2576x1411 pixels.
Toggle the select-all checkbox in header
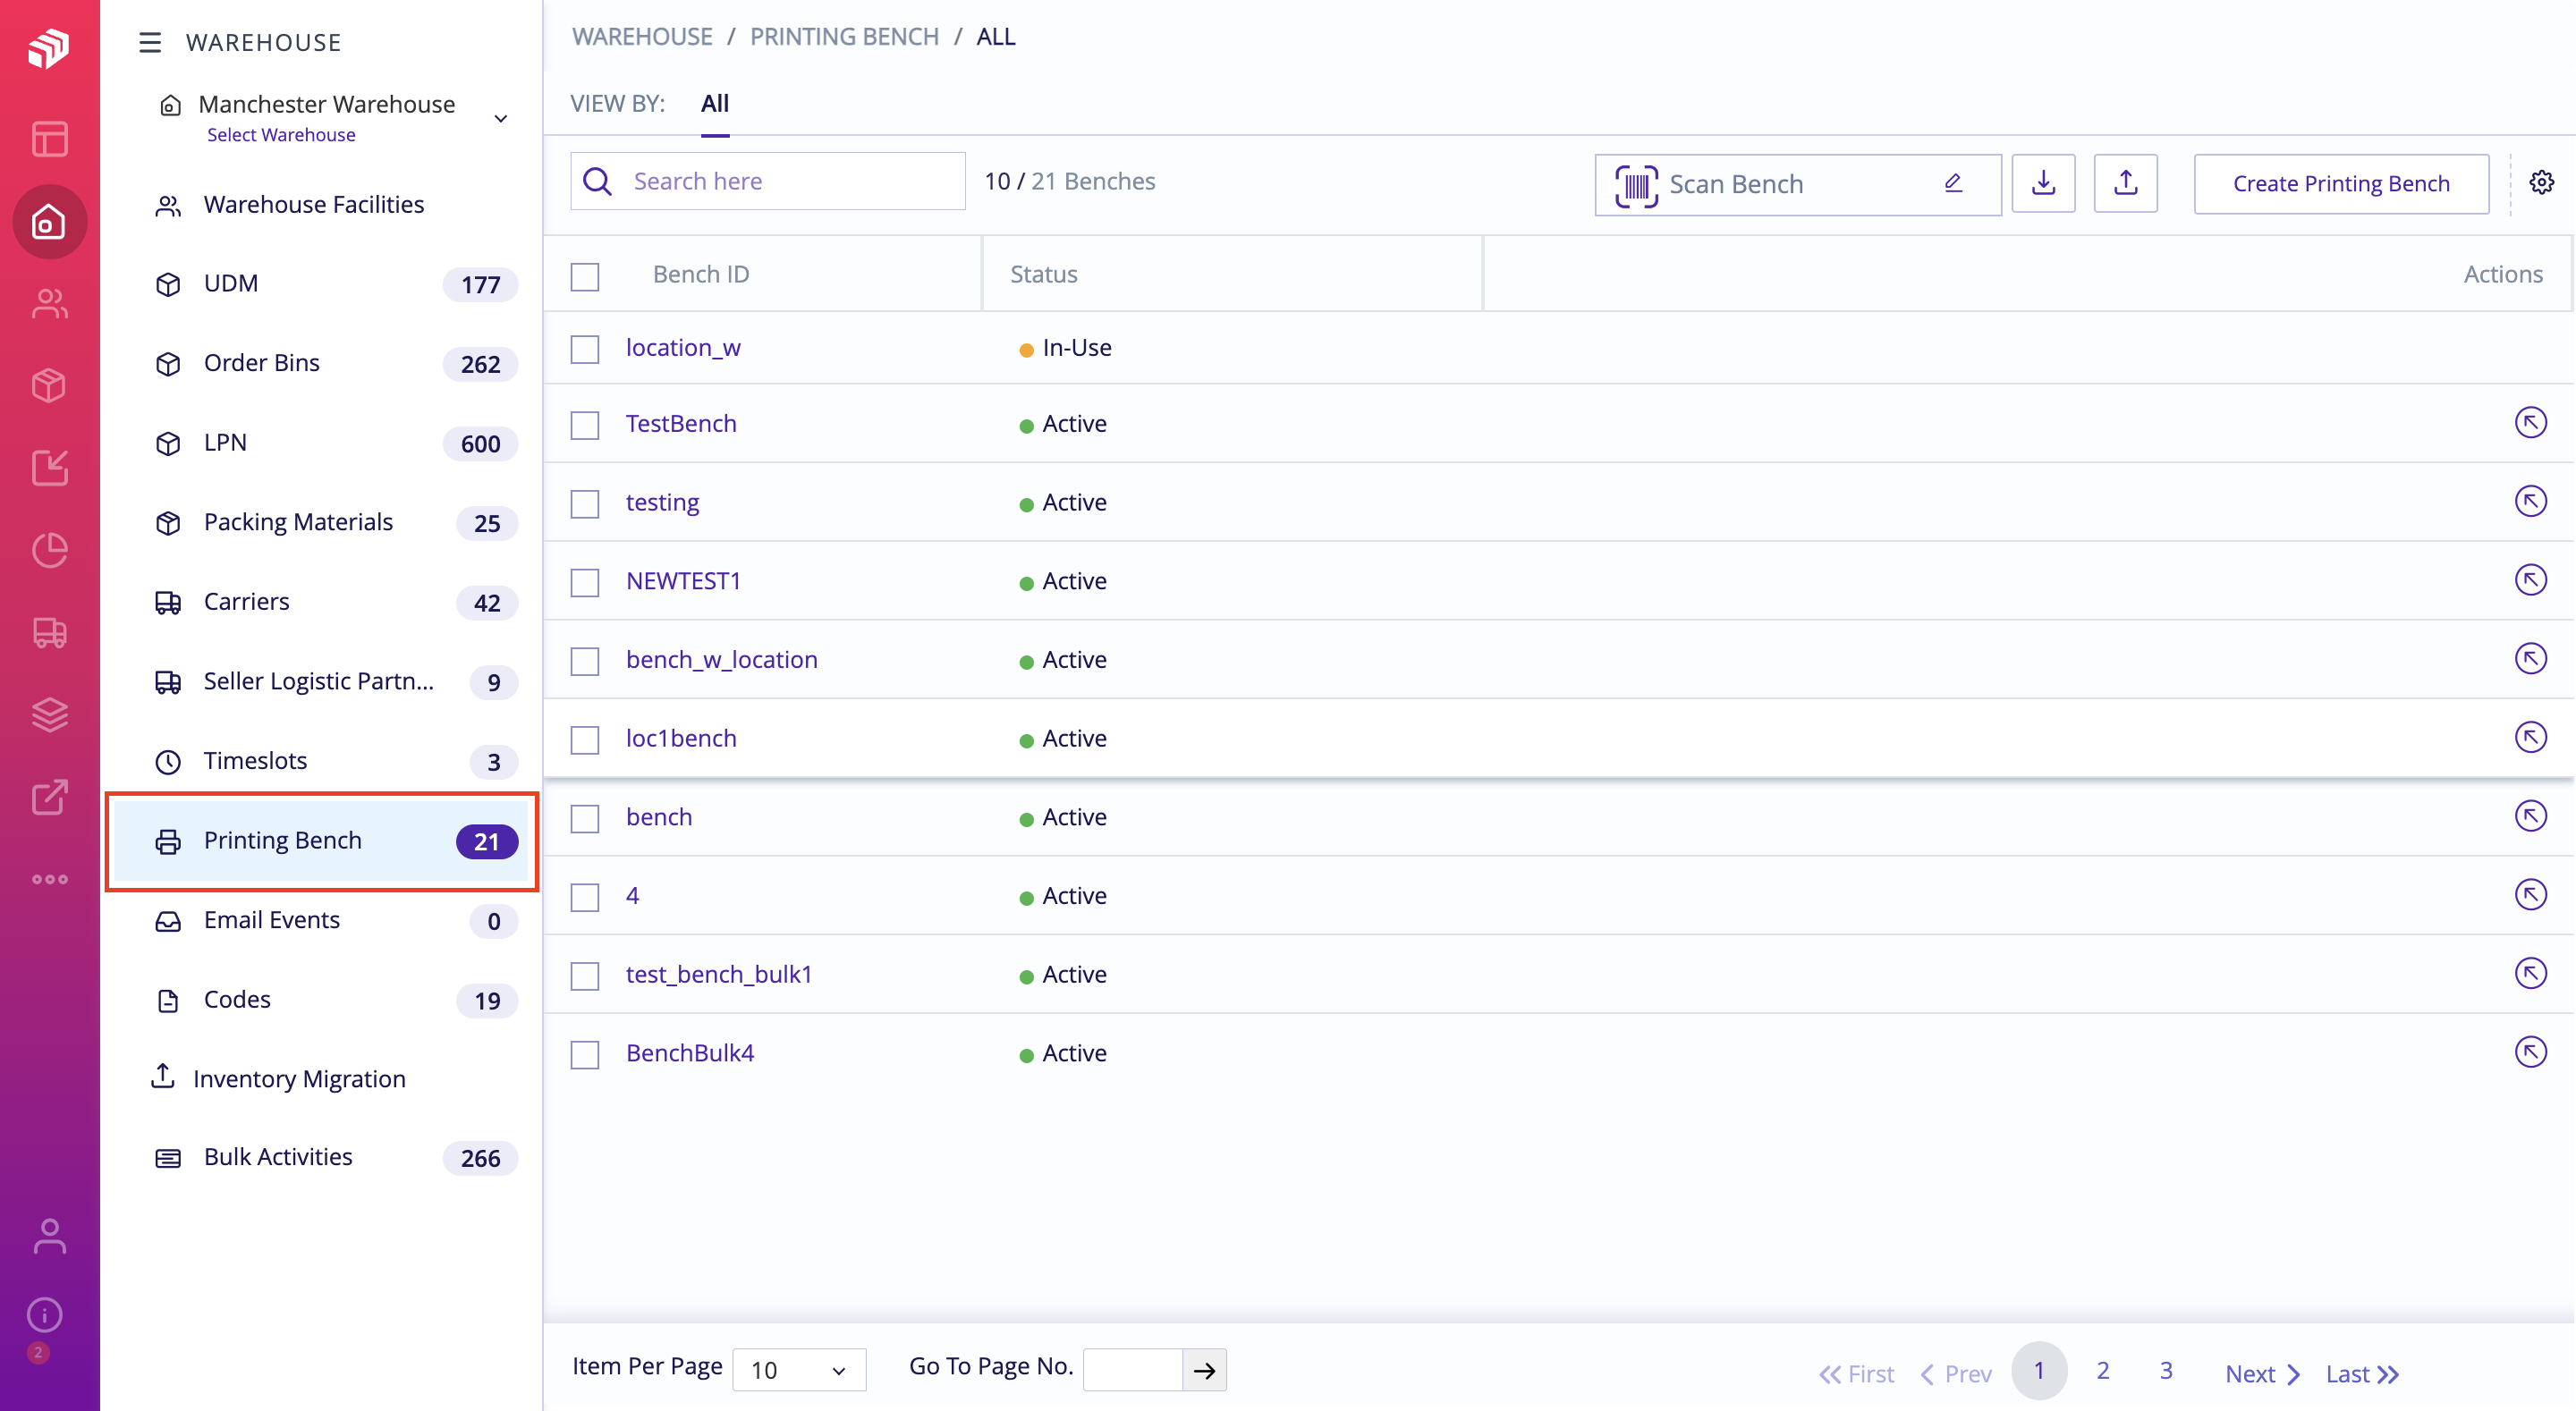point(585,276)
